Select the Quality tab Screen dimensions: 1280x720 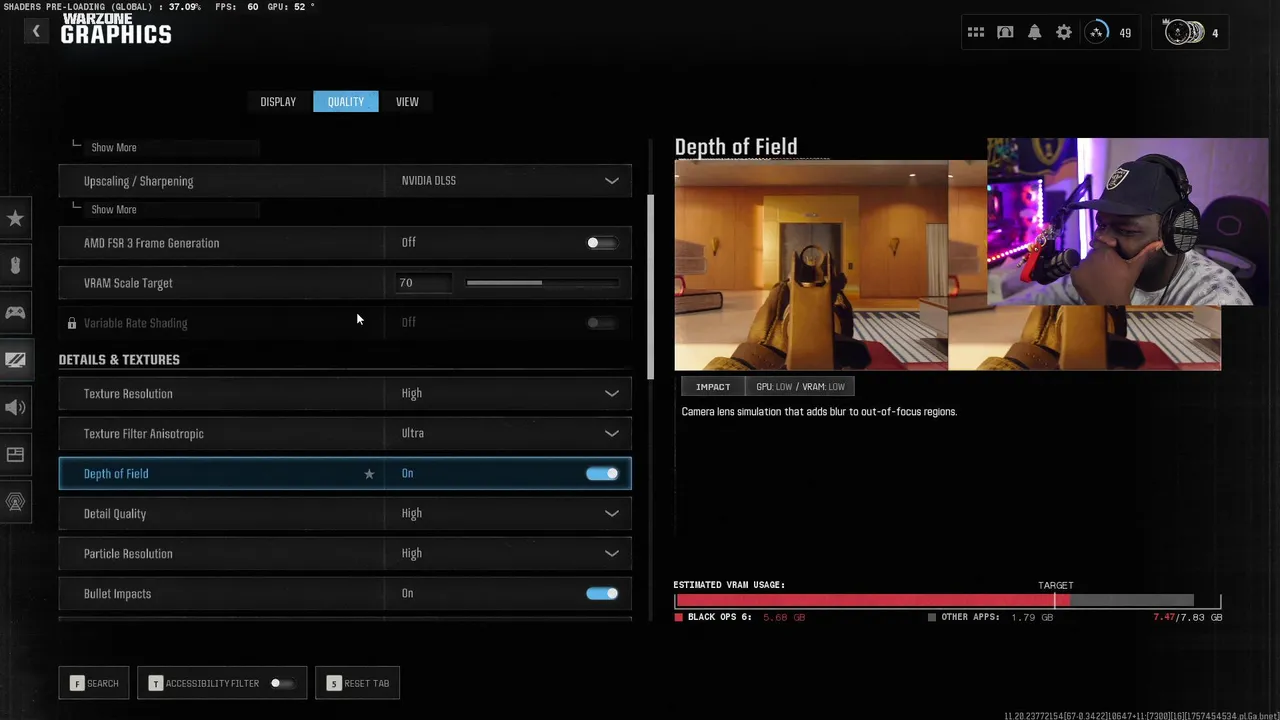tap(346, 102)
